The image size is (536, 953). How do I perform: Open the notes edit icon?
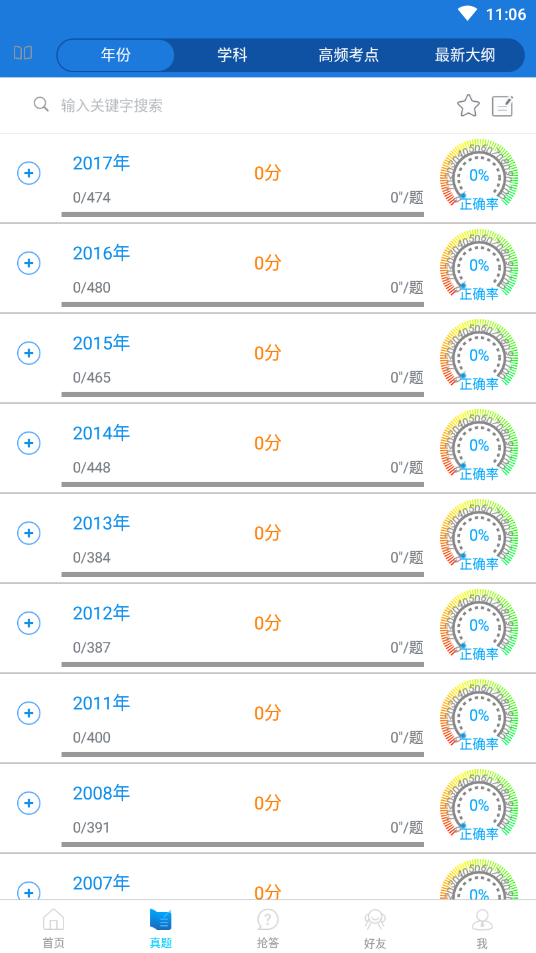(503, 106)
